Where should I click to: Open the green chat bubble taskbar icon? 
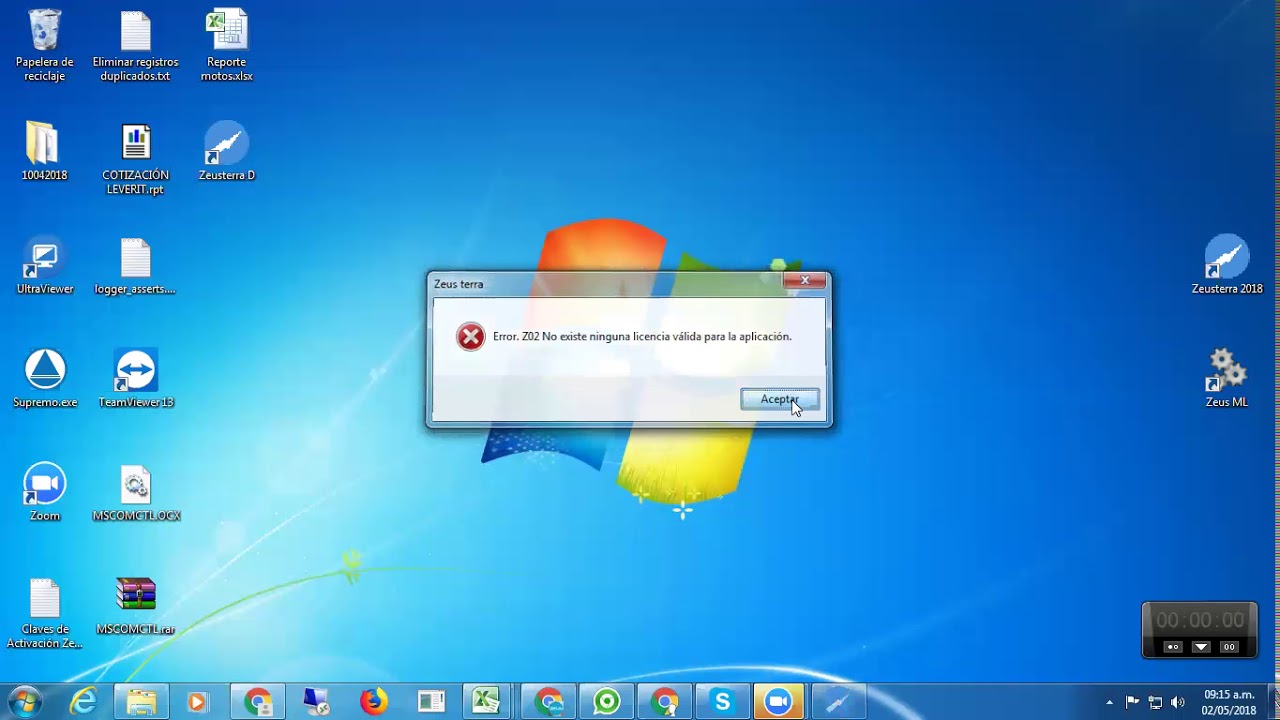click(x=607, y=702)
